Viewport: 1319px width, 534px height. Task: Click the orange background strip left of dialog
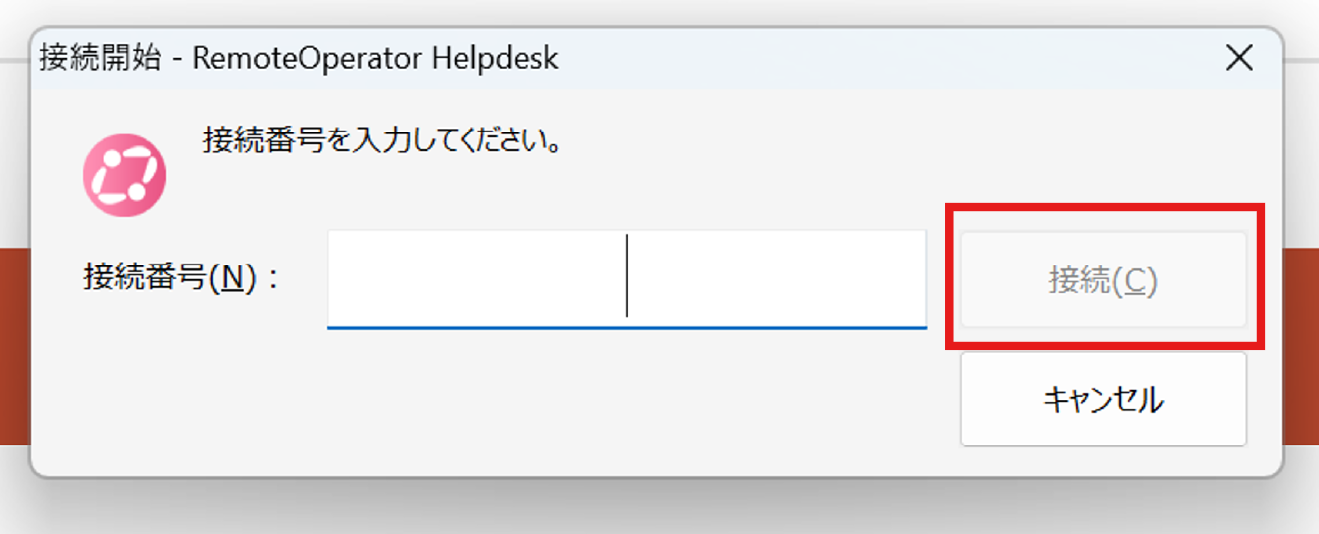[14, 345]
